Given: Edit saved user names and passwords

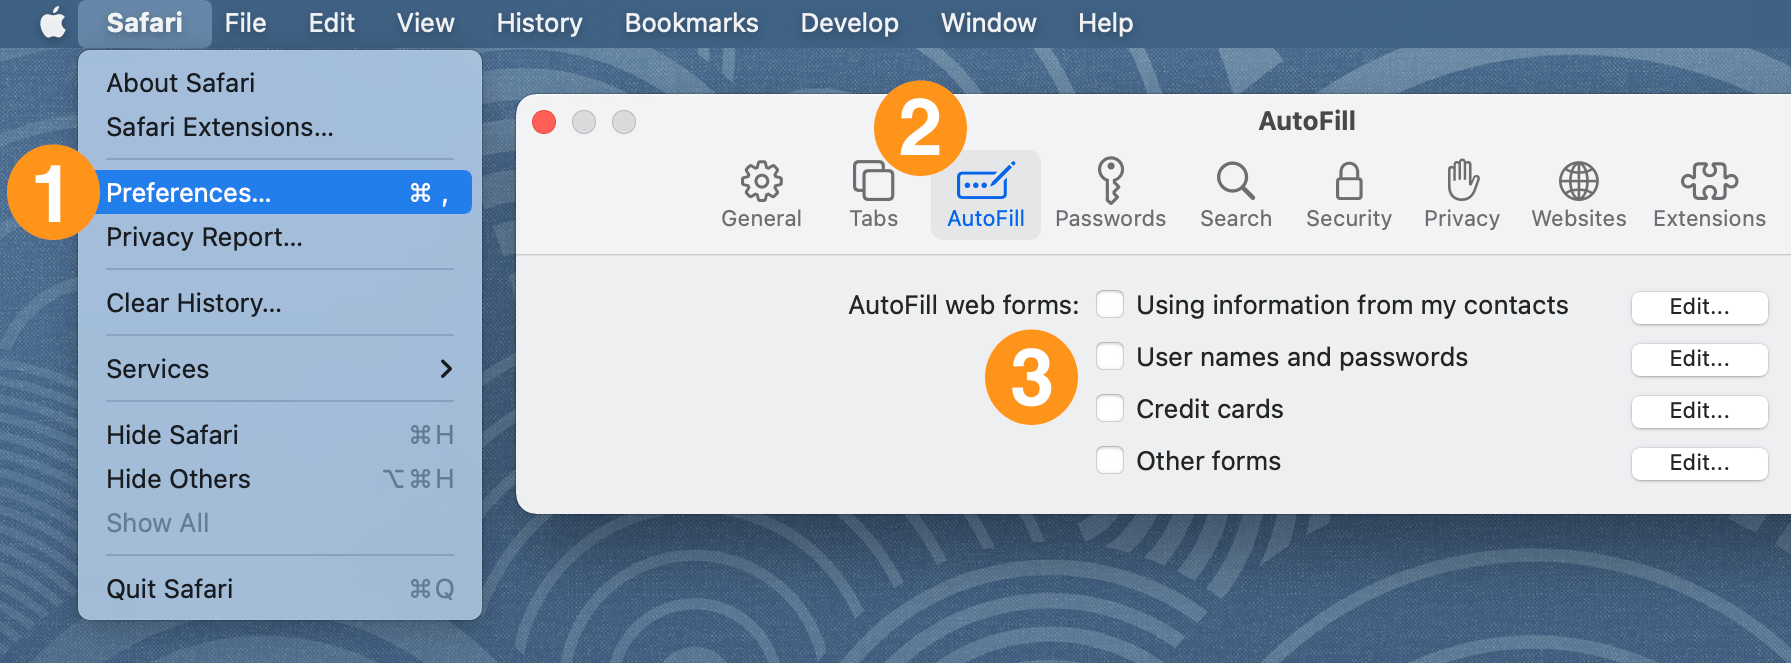Looking at the screenshot, I should pos(1699,359).
